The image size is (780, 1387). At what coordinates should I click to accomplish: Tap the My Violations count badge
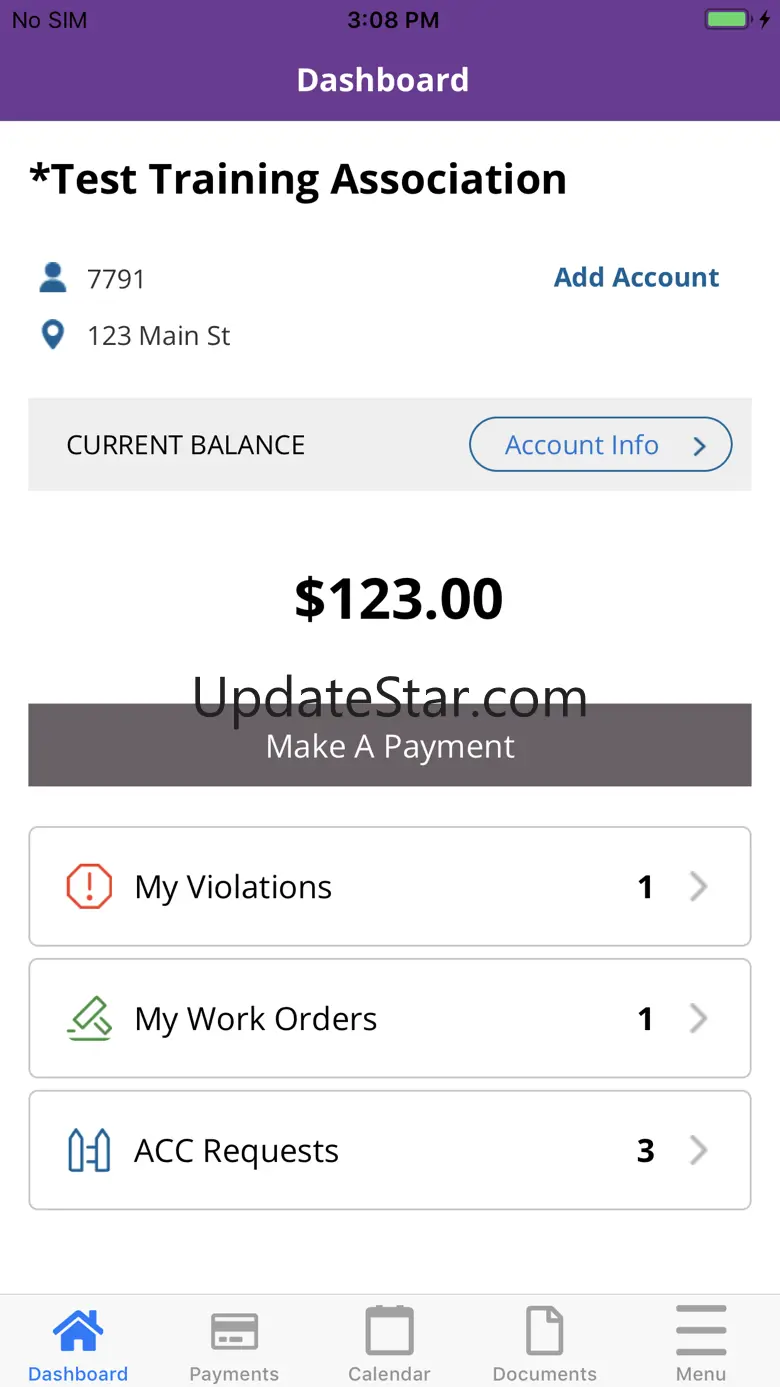click(646, 886)
